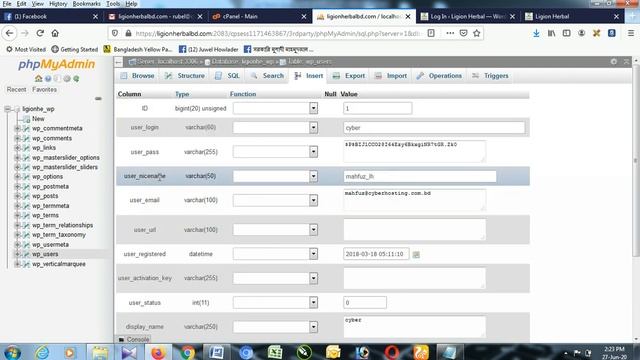Open the function dropdown for user_url

pyautogui.click(x=275, y=229)
